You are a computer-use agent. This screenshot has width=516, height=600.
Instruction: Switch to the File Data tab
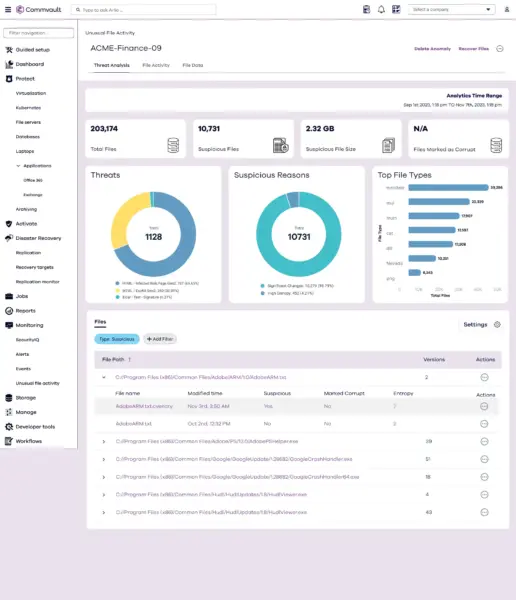[x=193, y=65]
